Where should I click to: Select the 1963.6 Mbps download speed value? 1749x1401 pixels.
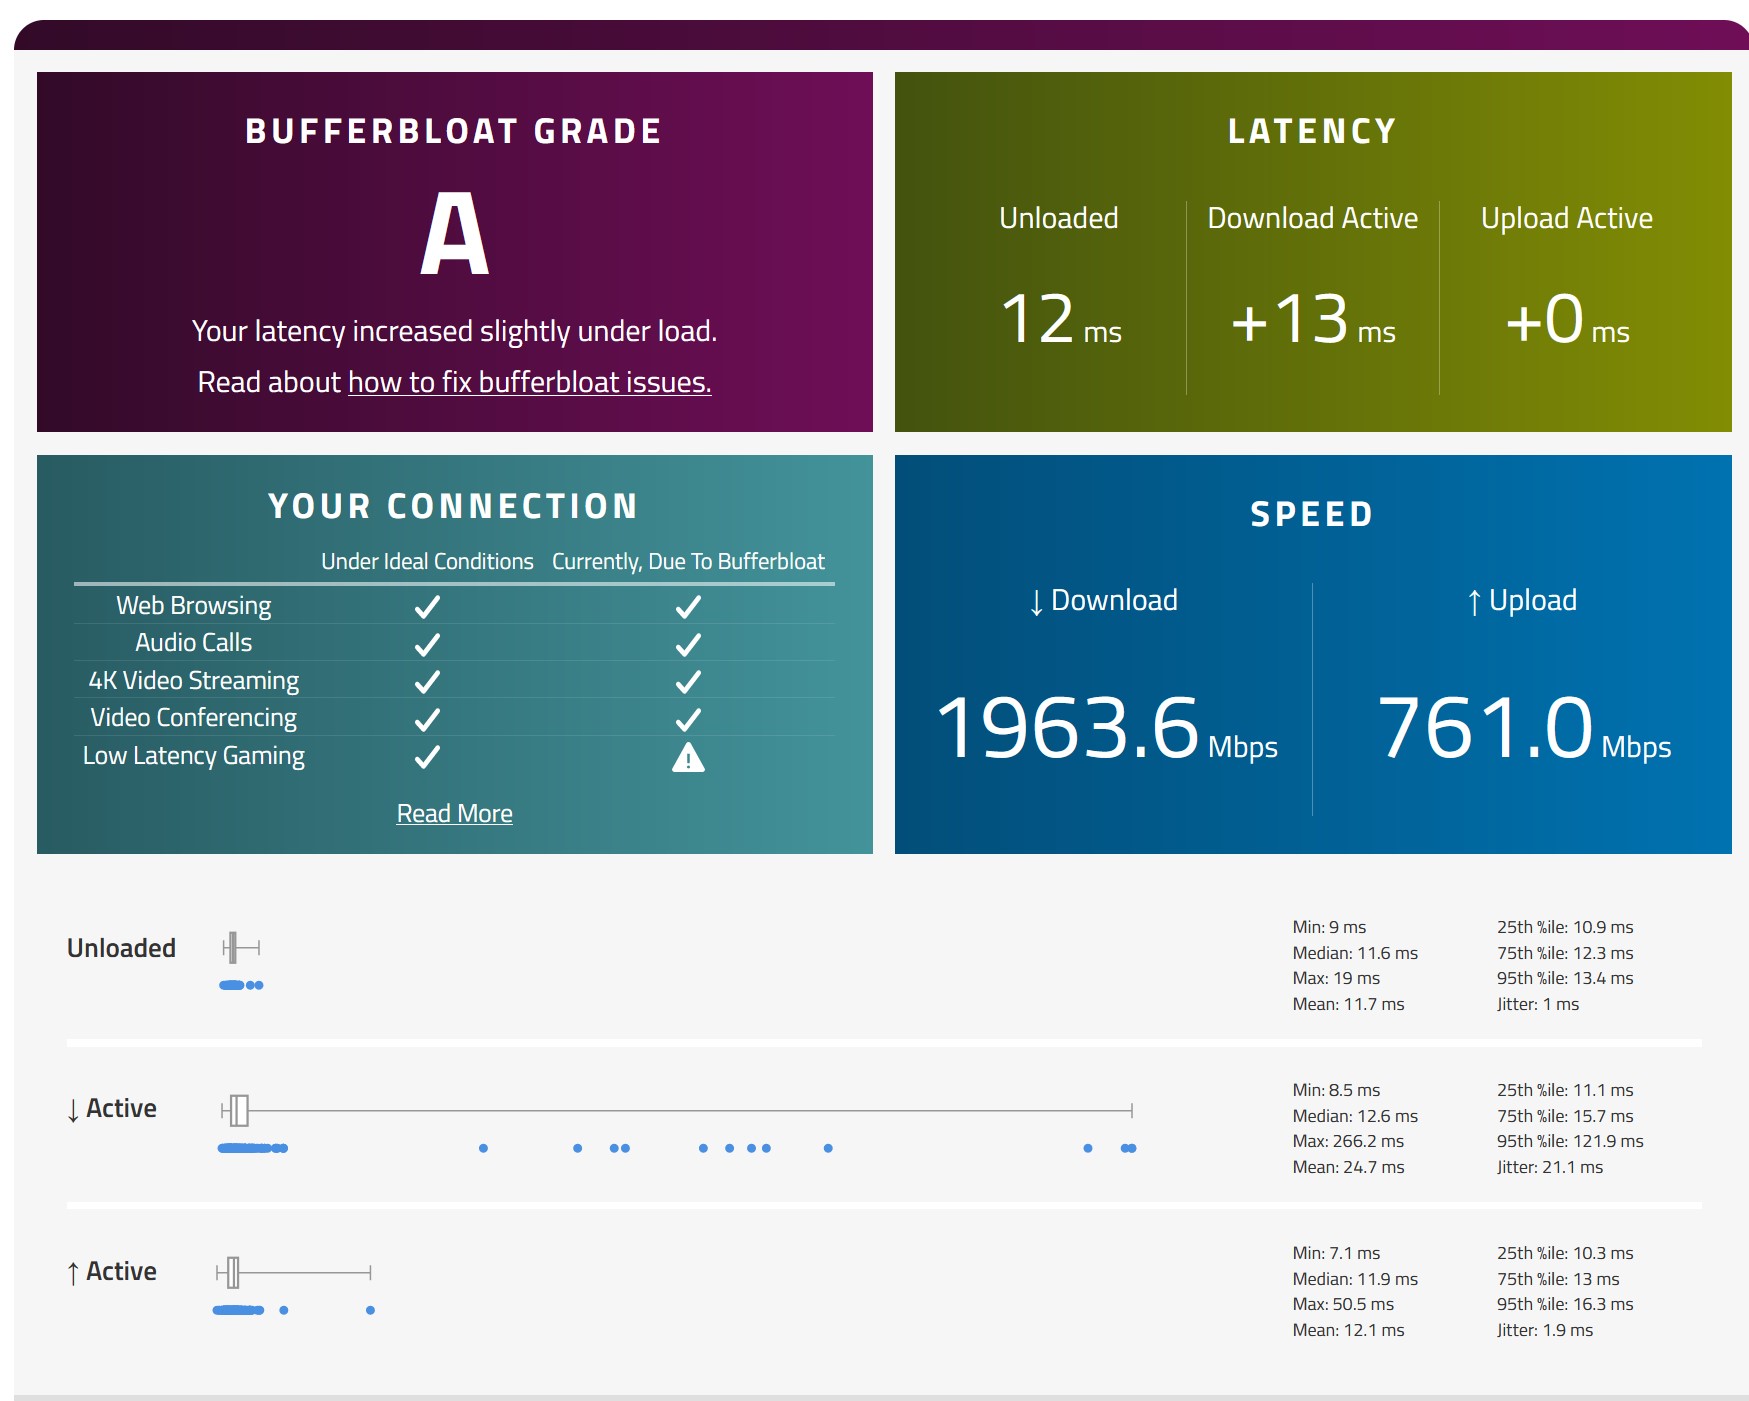1106,728
